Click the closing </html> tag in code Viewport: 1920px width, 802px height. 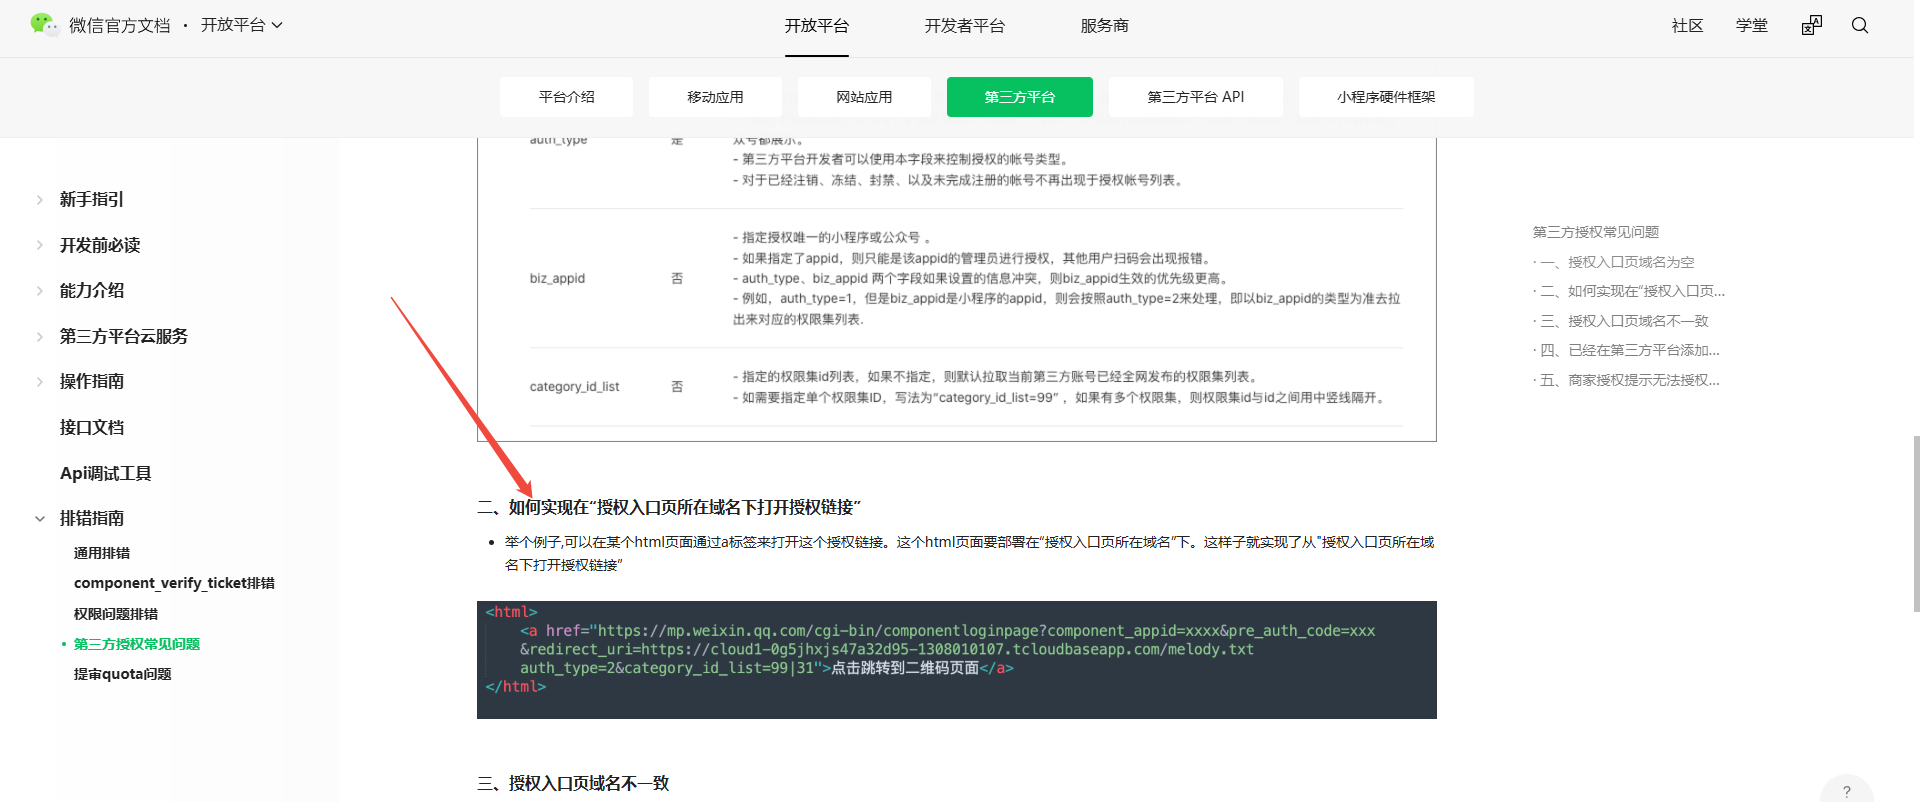click(515, 686)
